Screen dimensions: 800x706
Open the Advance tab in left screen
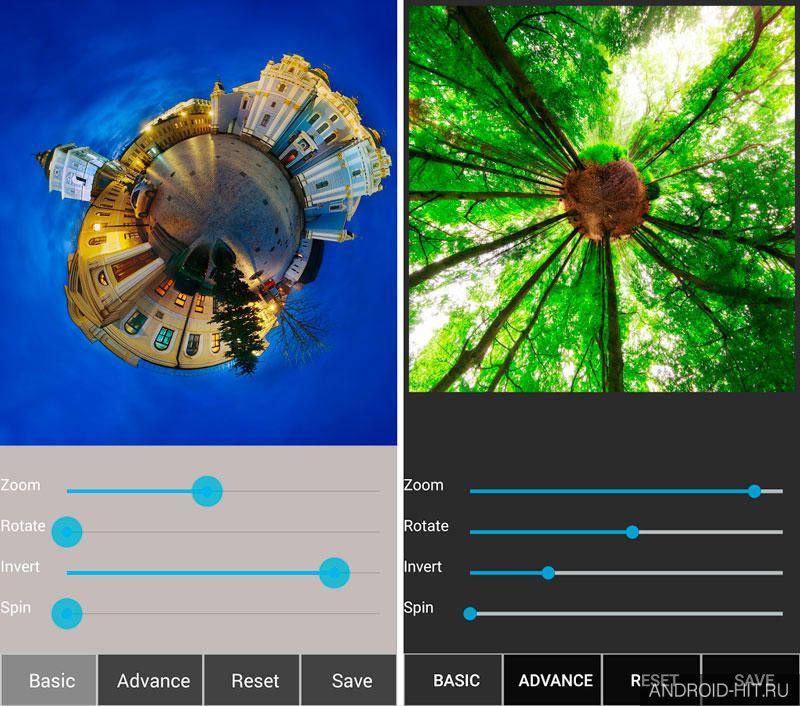pos(151,680)
